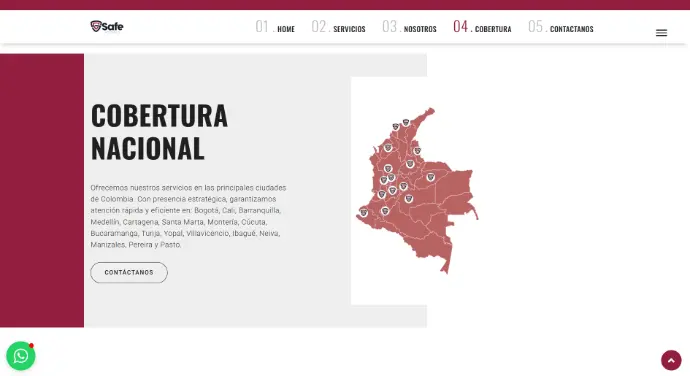Navigate to 03 Nosotros section
This screenshot has width=690, height=376.
(x=409, y=27)
